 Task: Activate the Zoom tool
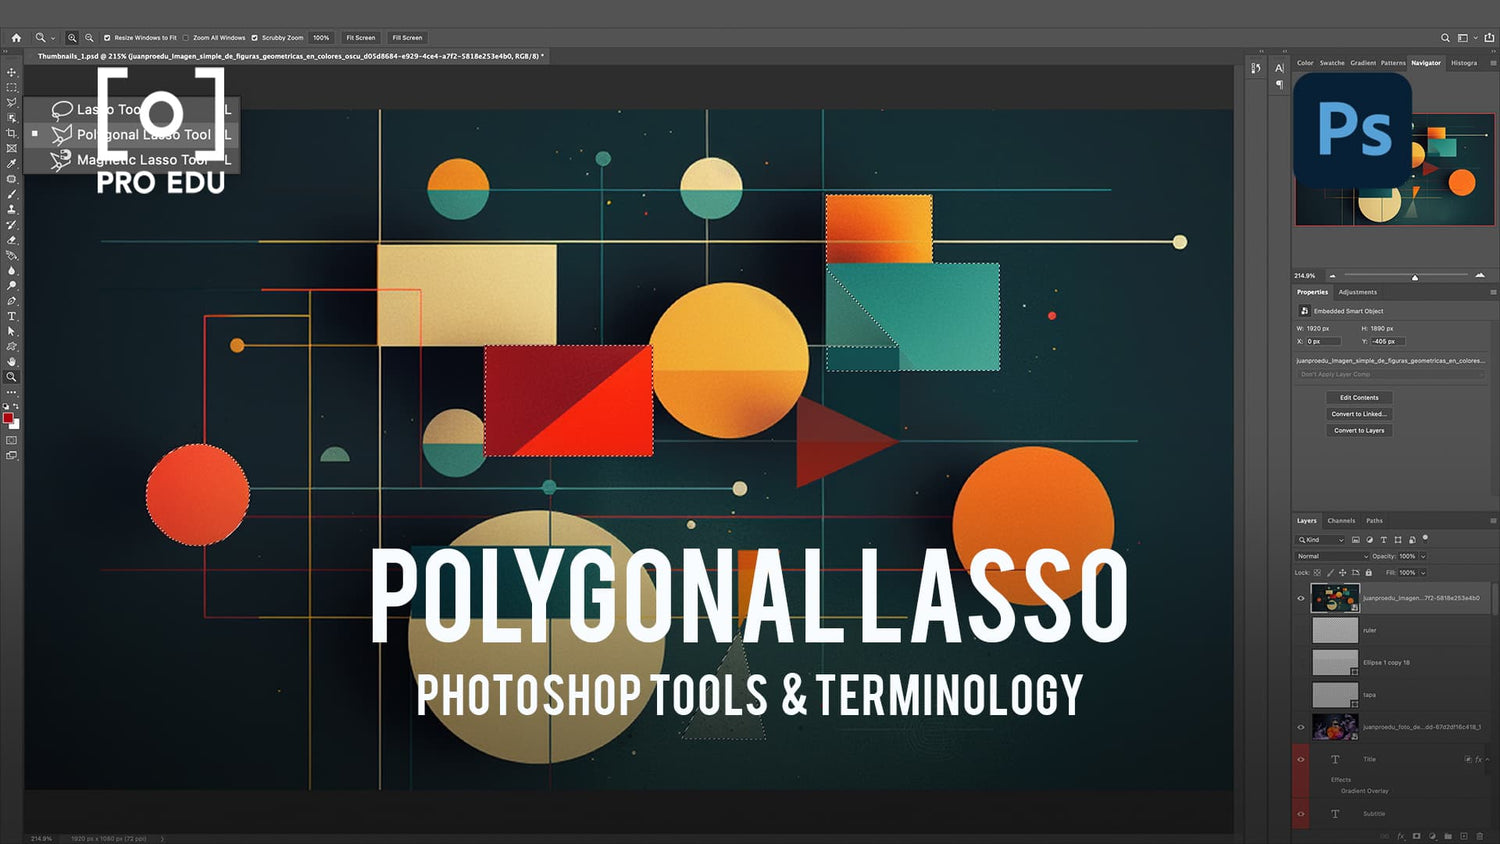(x=11, y=377)
